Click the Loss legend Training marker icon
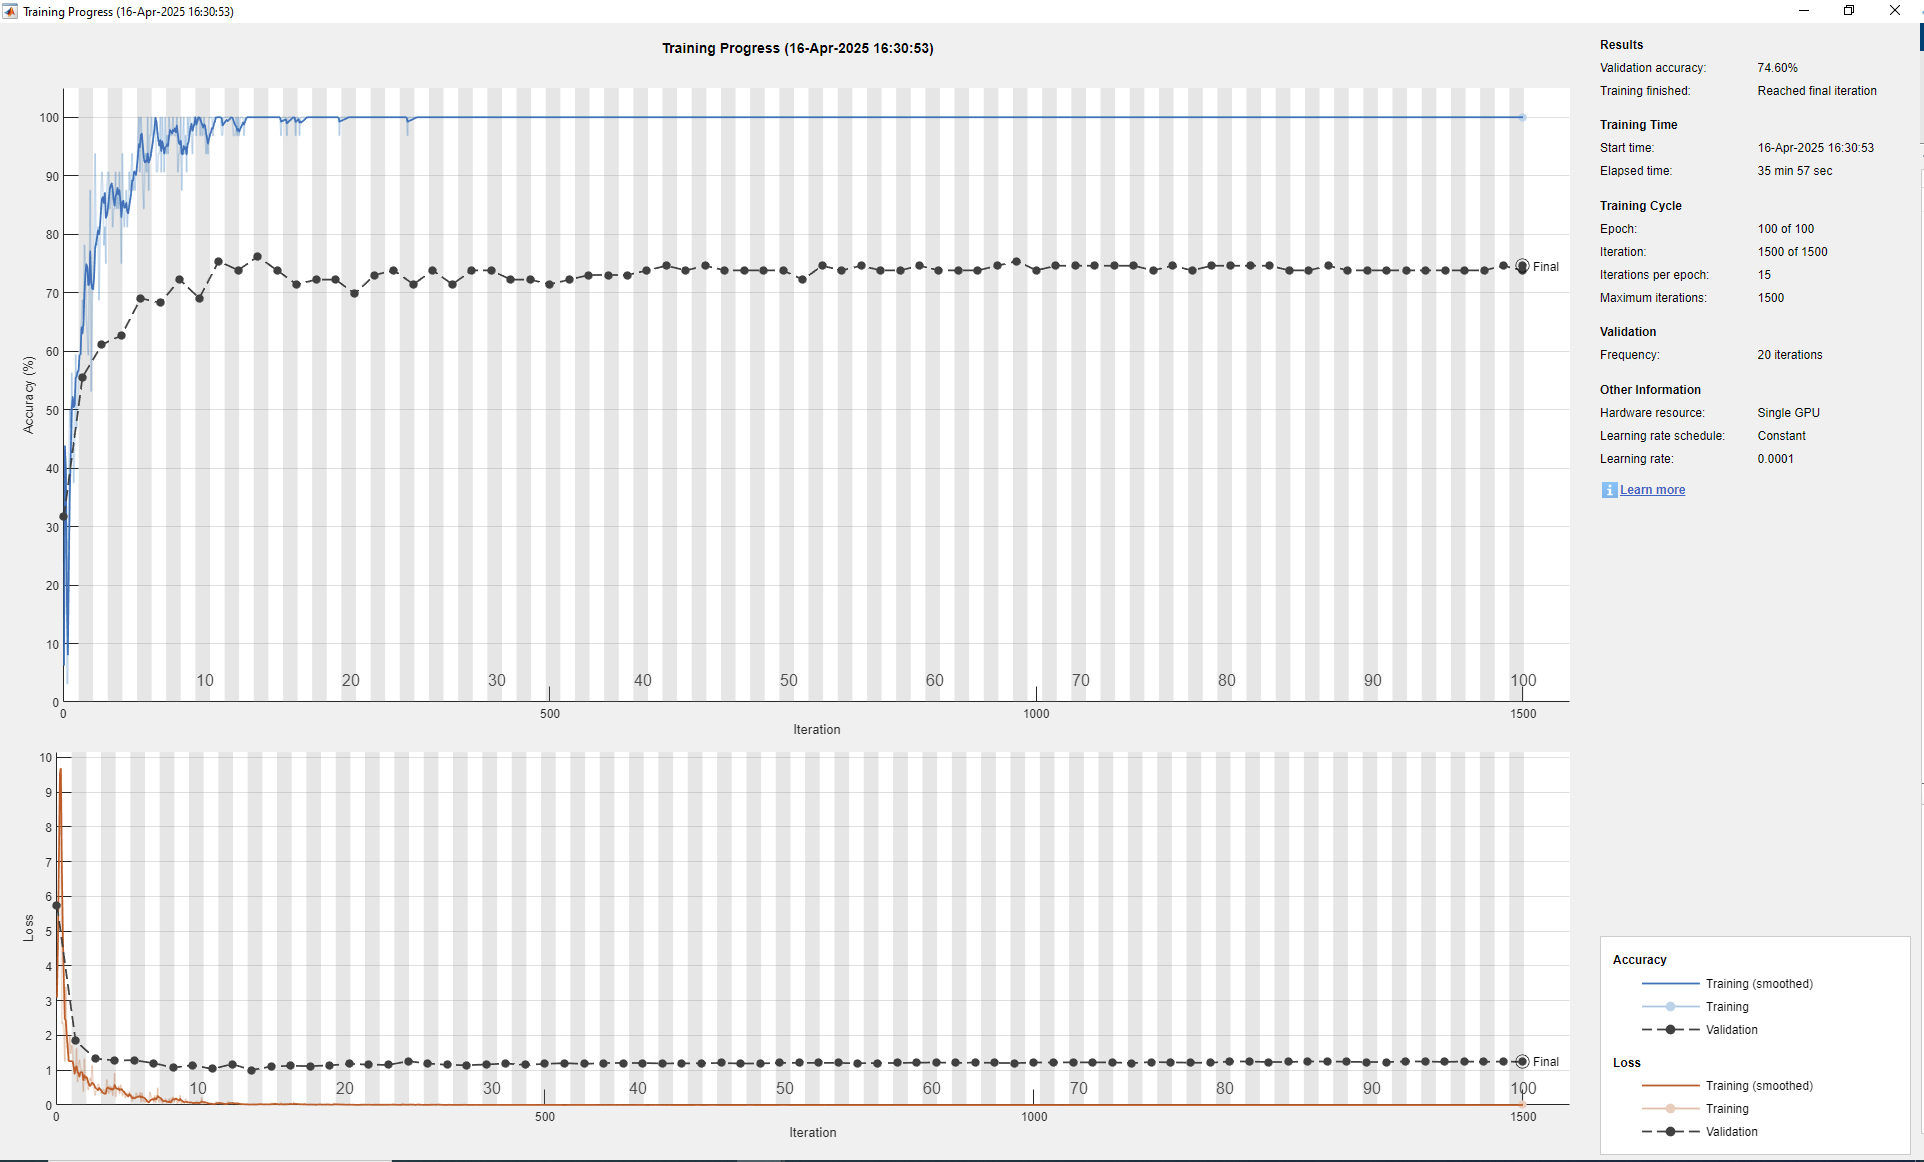Screen dimensions: 1924x1162 point(1670,1109)
